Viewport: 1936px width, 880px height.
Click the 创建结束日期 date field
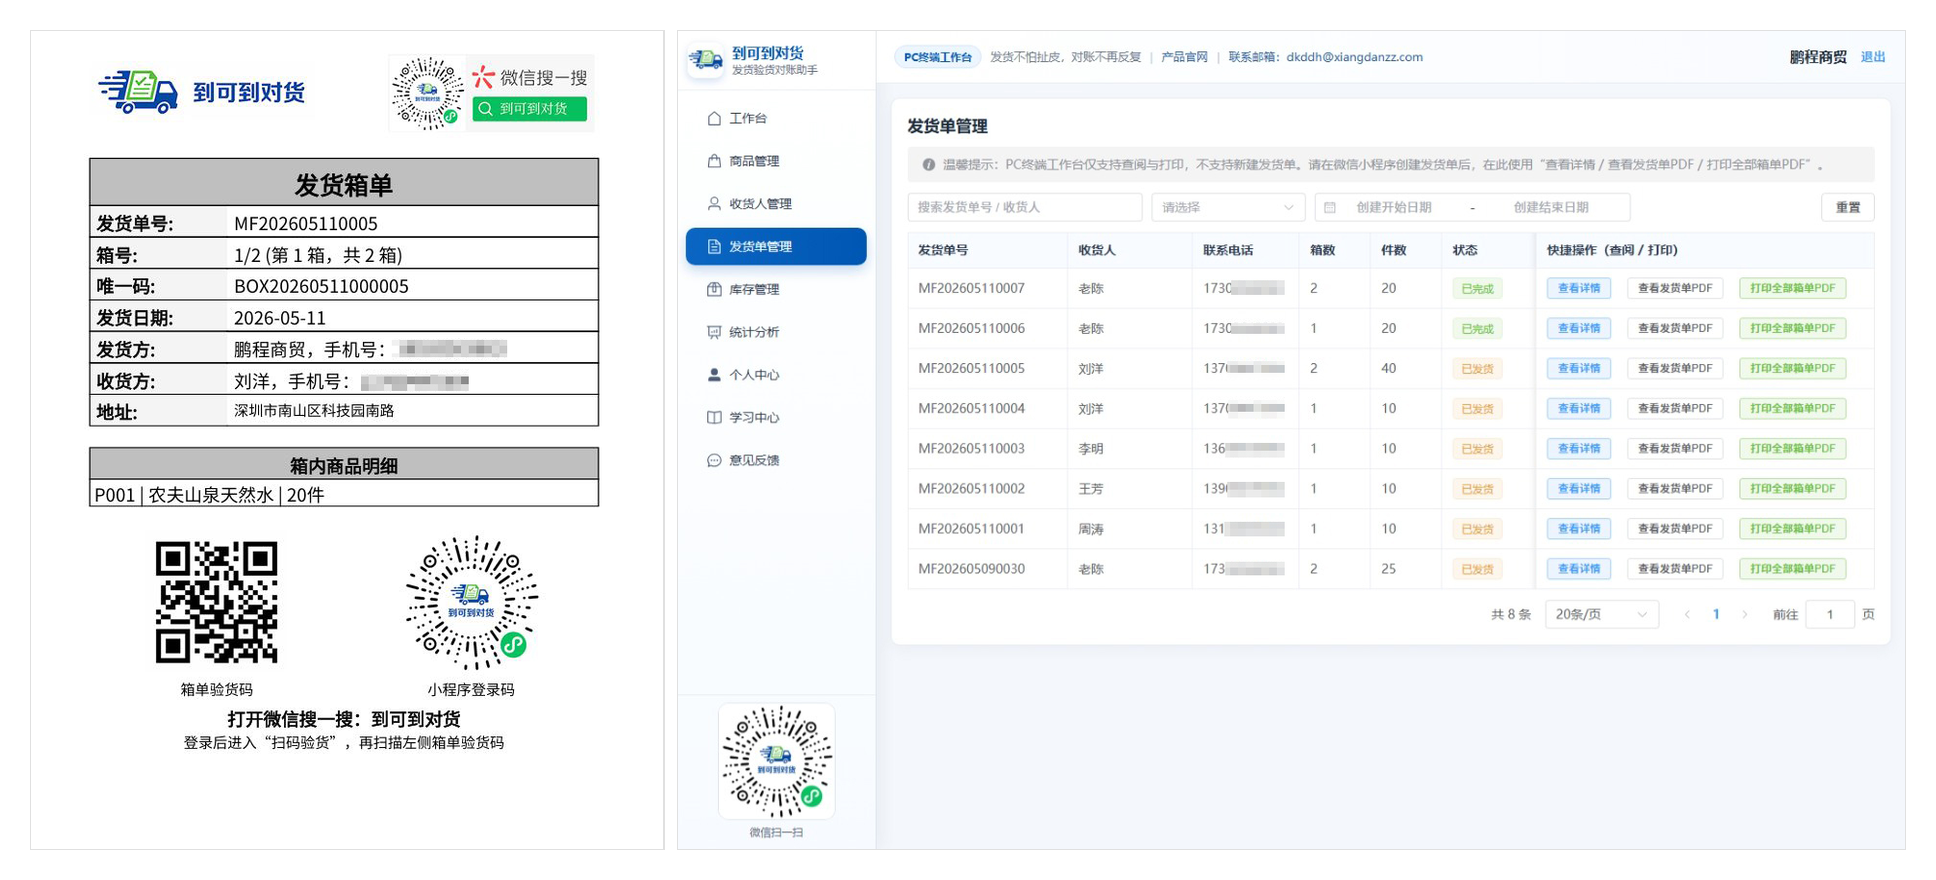click(1551, 208)
